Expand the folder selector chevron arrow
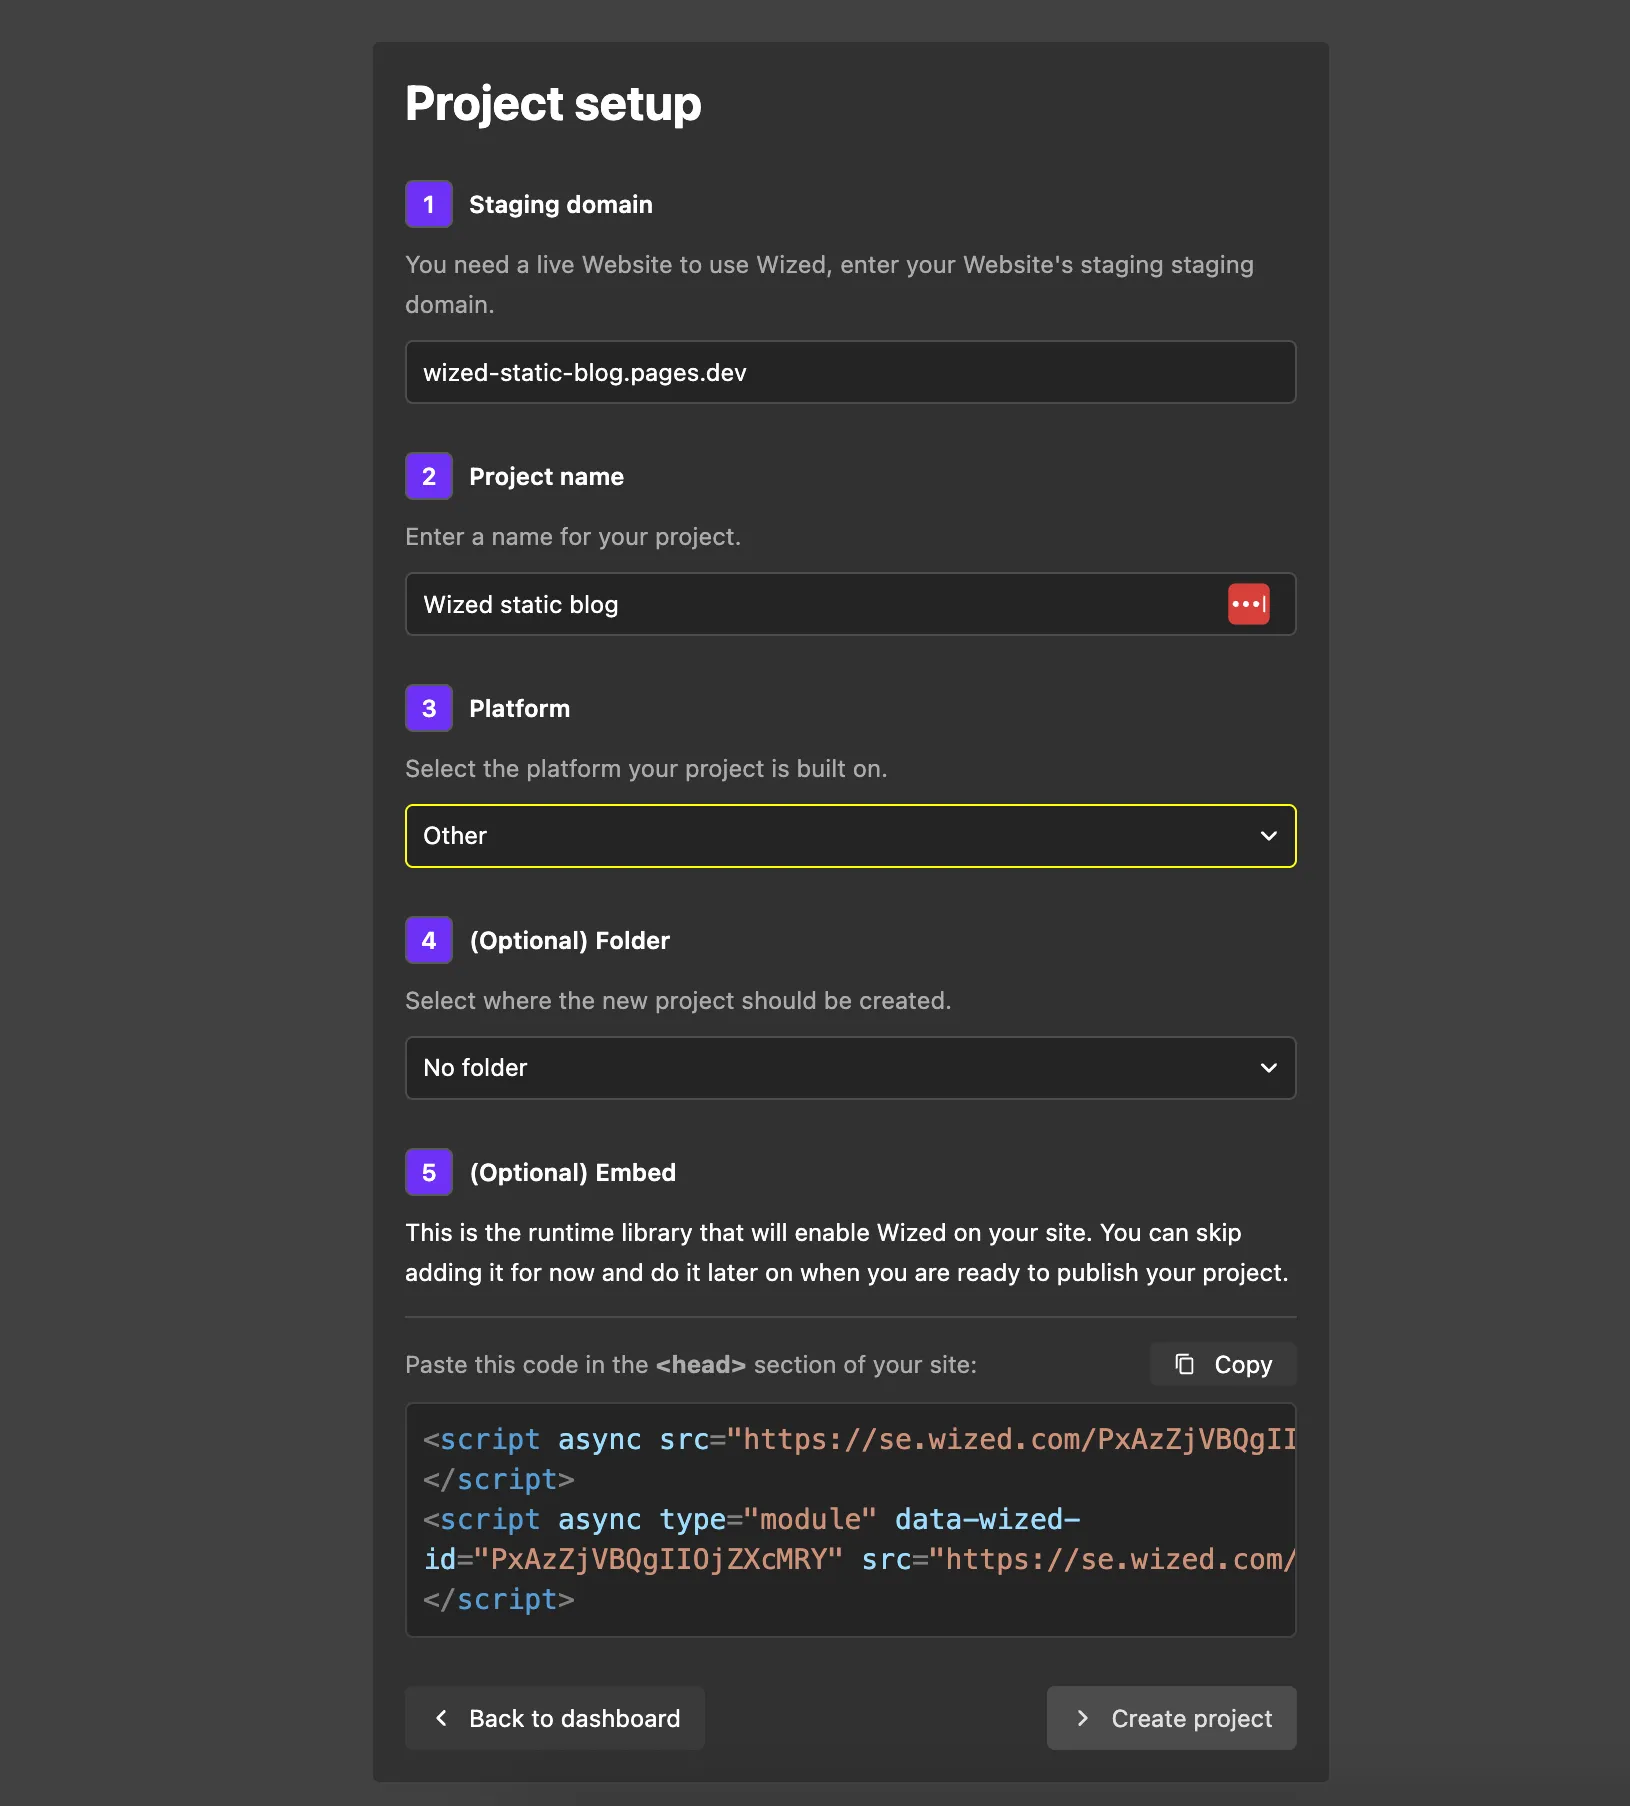 (1268, 1068)
